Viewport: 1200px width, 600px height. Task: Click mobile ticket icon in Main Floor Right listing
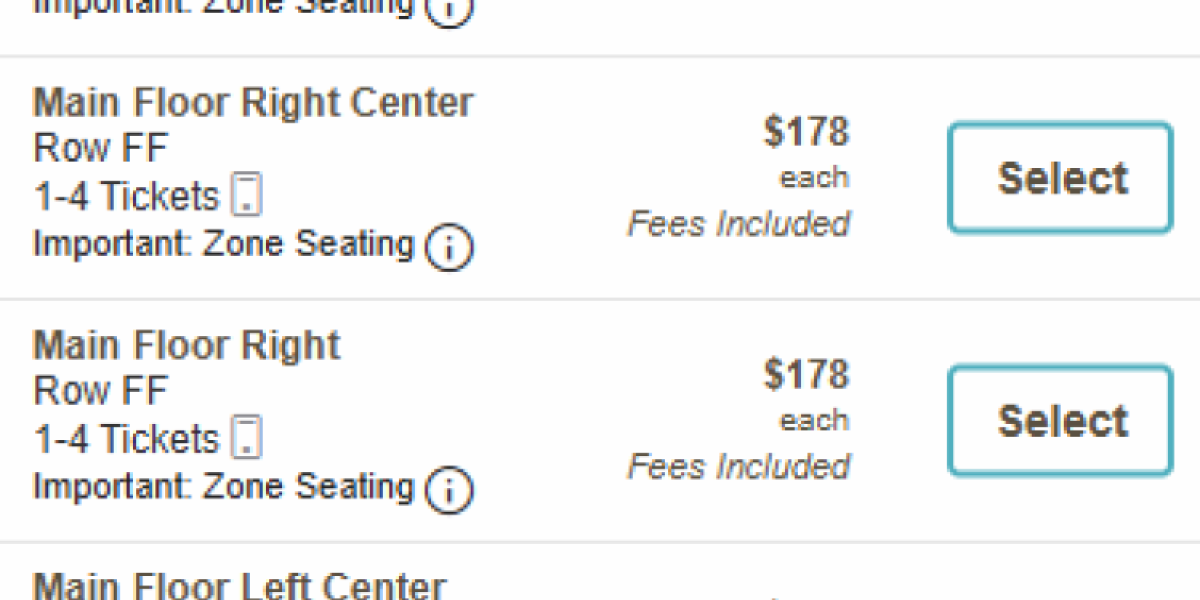(247, 438)
